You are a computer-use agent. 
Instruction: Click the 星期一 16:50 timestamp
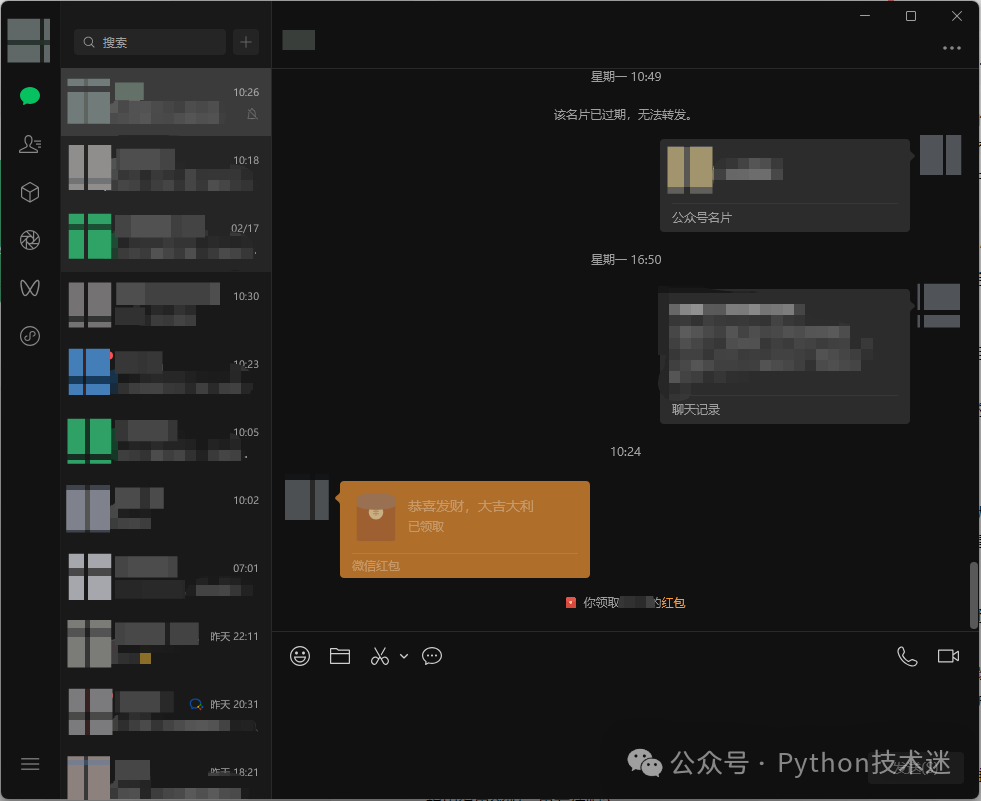pos(626,259)
